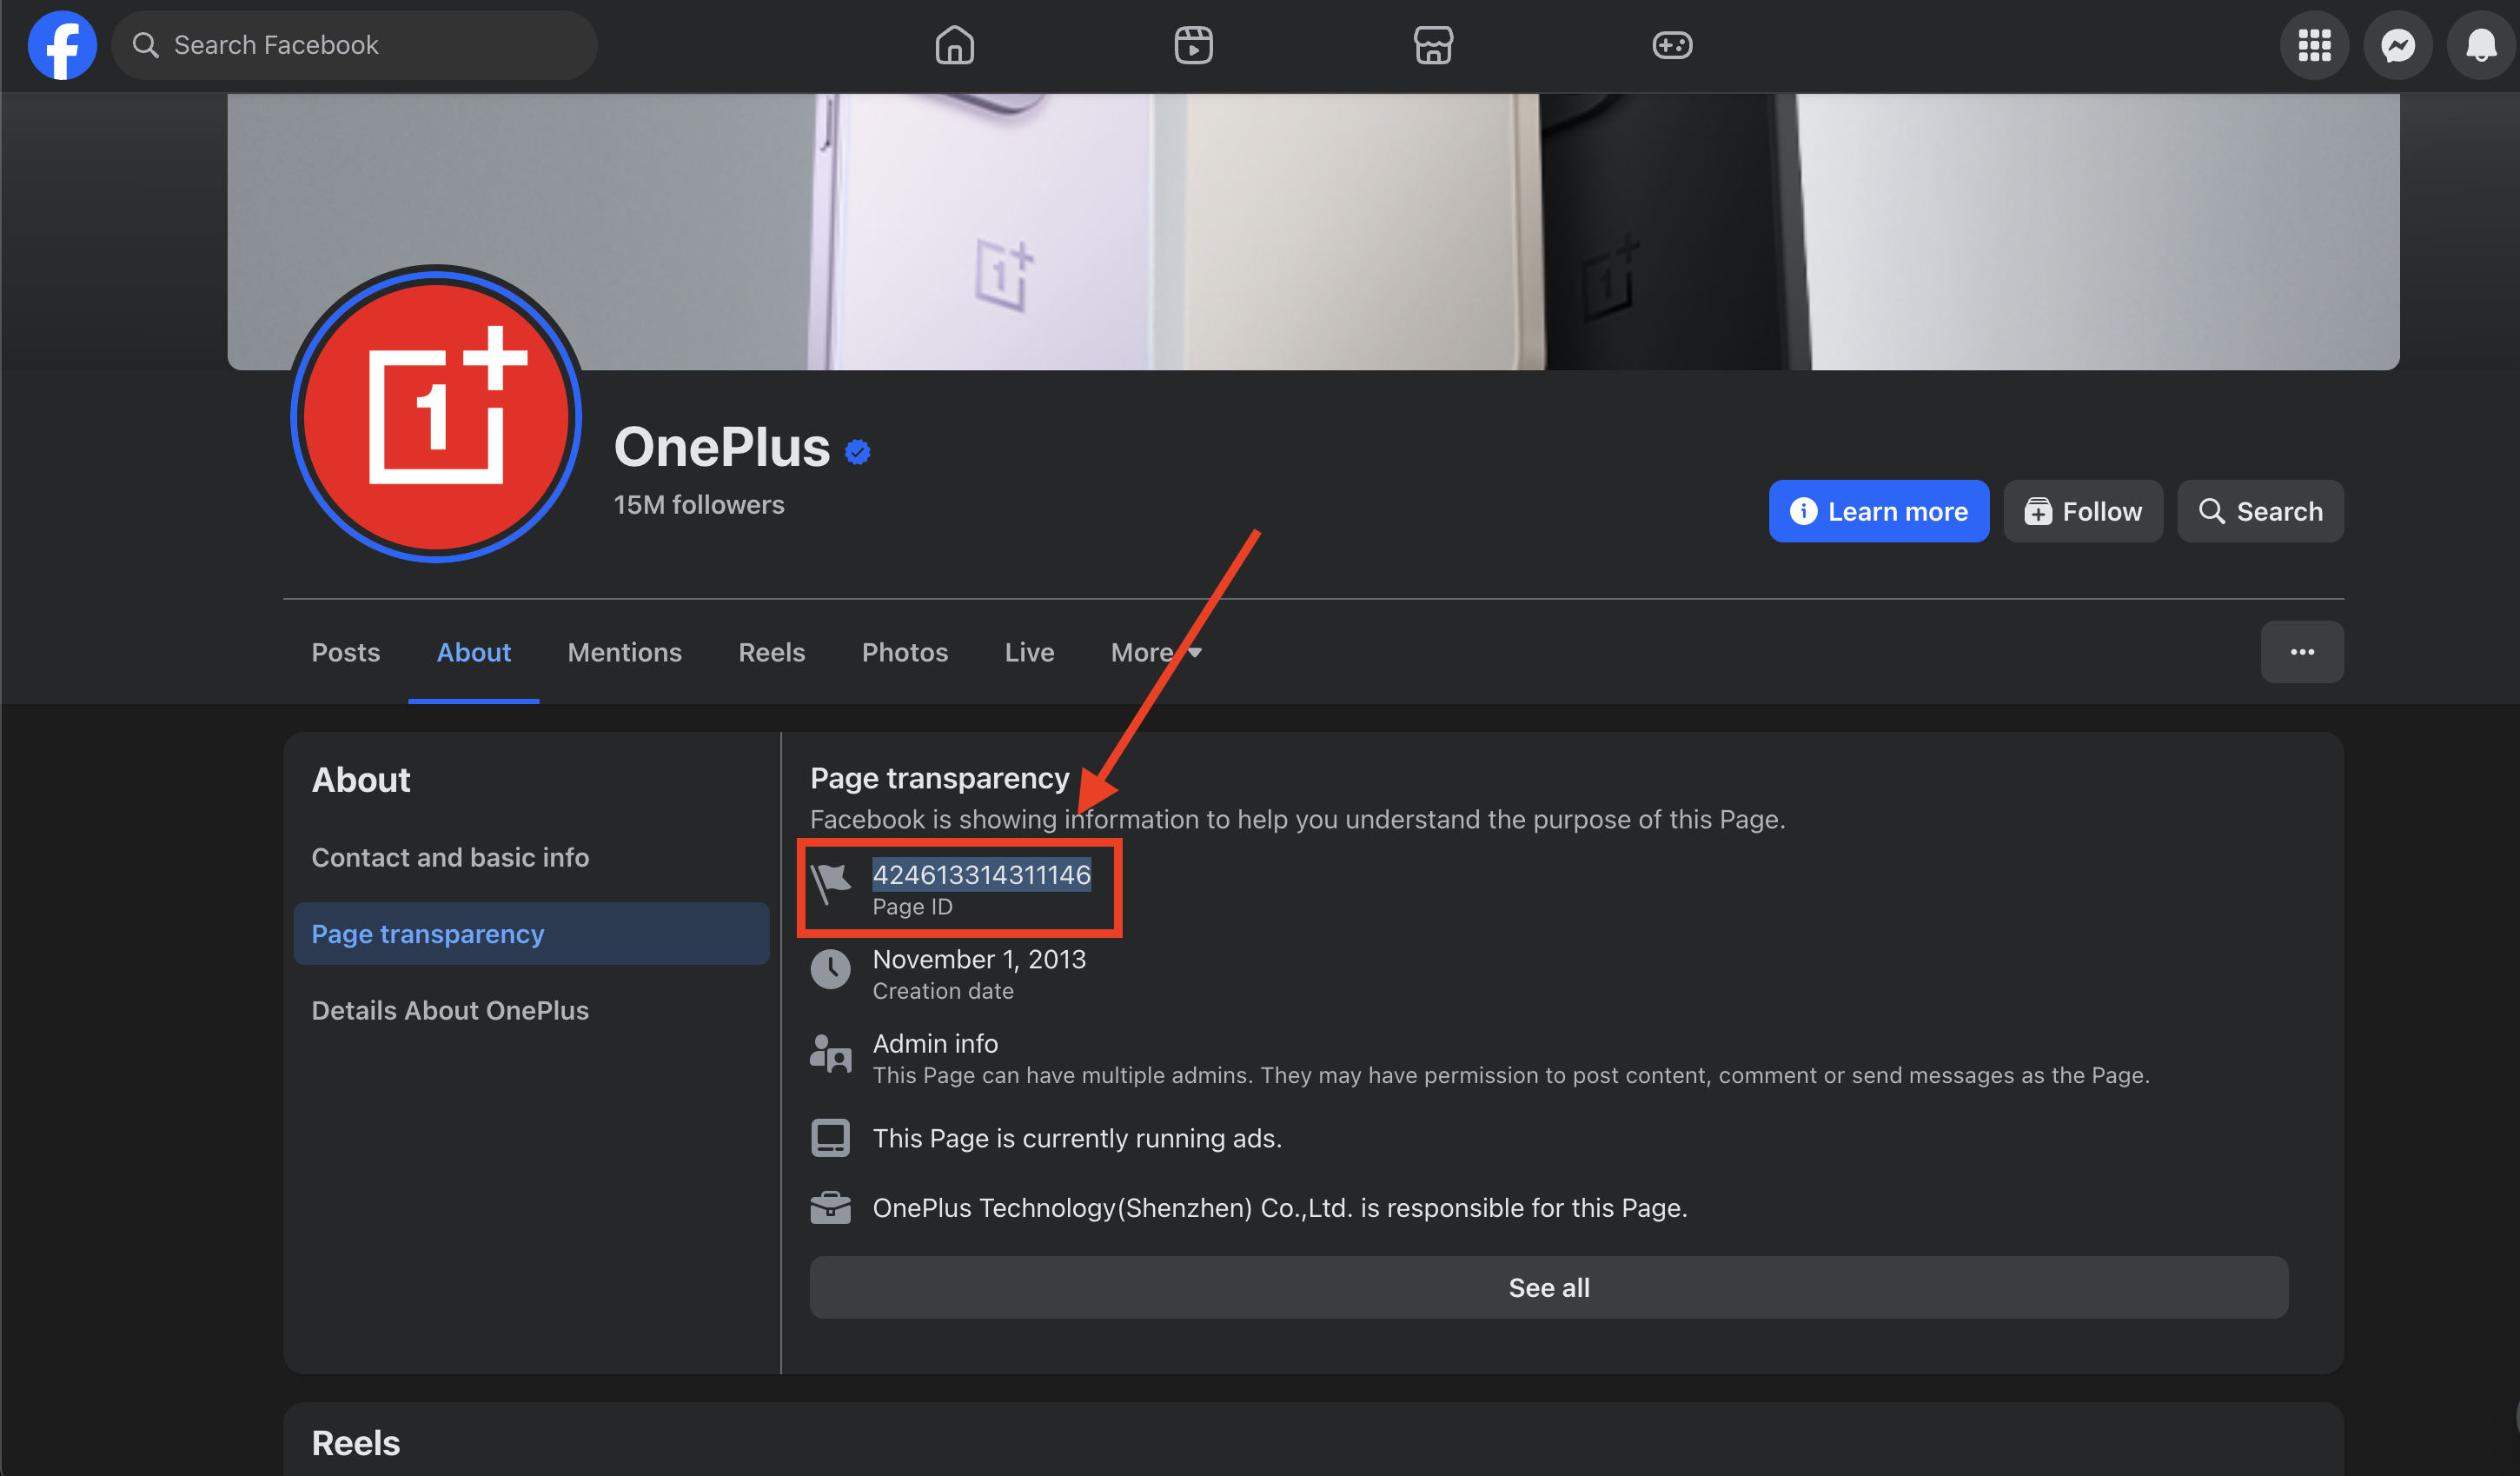This screenshot has height=1476, width=2520.
Task: Click the Search Facebook input field
Action: (x=355, y=45)
